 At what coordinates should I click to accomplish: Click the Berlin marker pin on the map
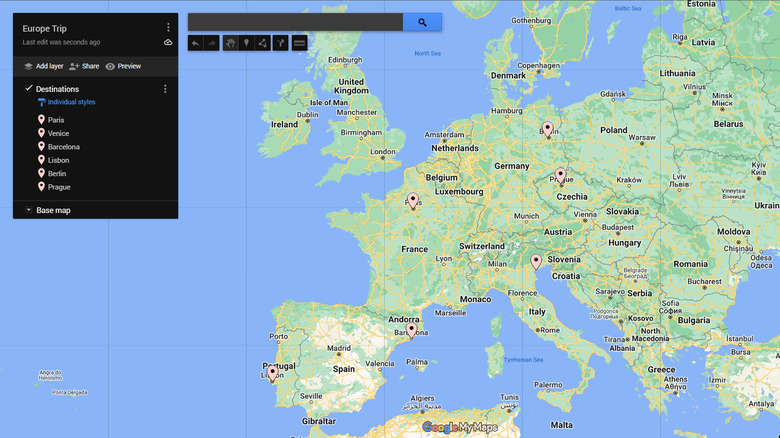(x=547, y=129)
